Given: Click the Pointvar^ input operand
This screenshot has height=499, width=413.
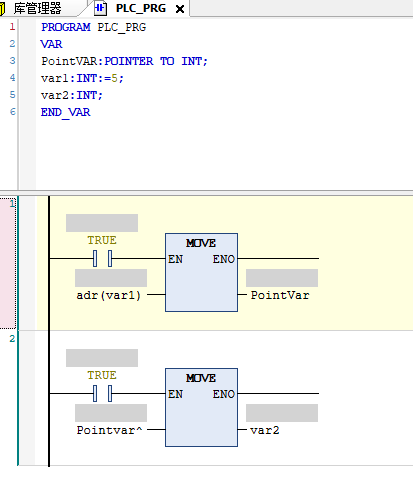Looking at the screenshot, I should coord(110,430).
